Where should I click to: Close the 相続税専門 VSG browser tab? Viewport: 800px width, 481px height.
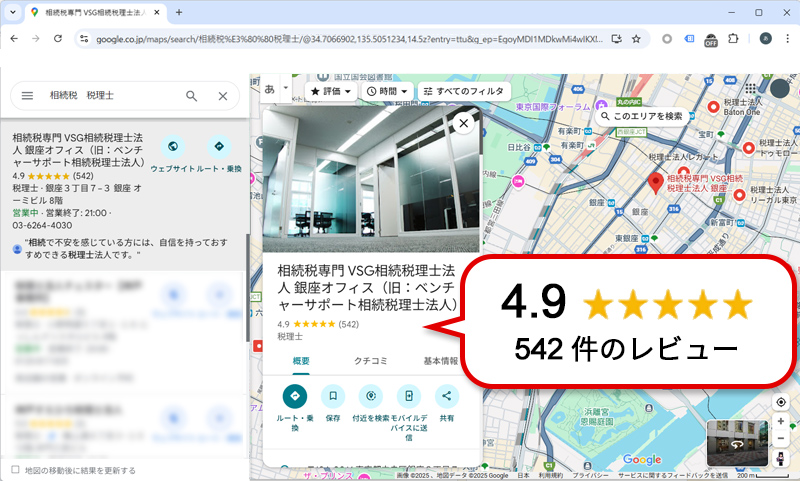pyautogui.click(x=157, y=12)
